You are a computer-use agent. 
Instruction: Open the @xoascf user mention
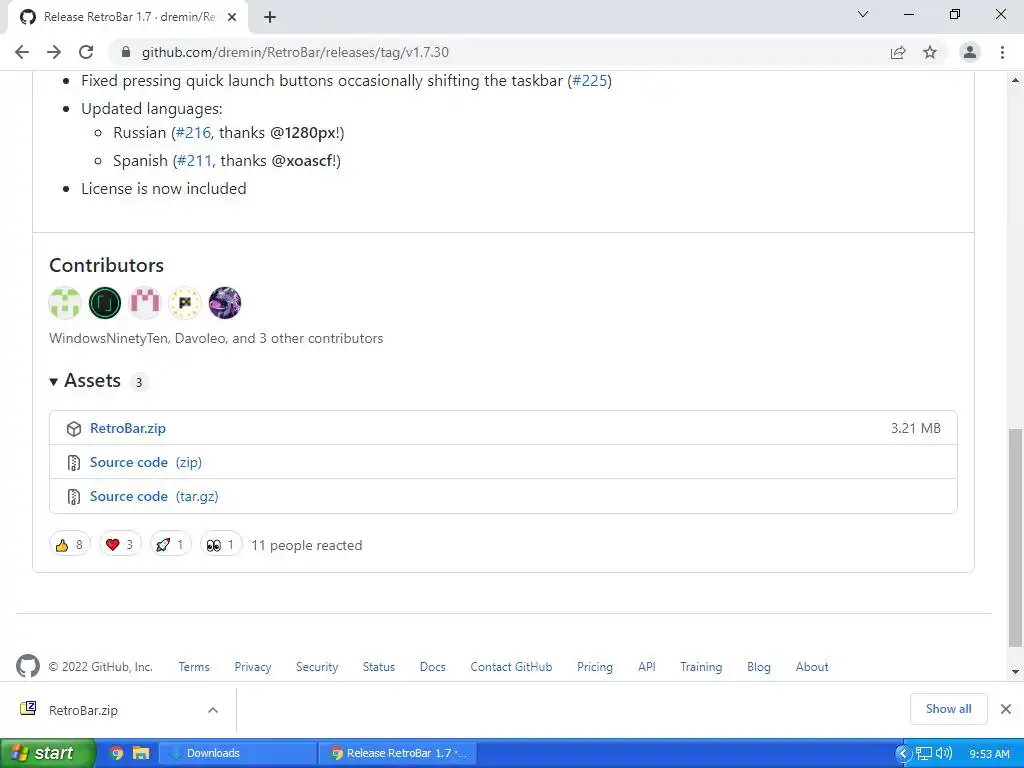[x=302, y=161]
